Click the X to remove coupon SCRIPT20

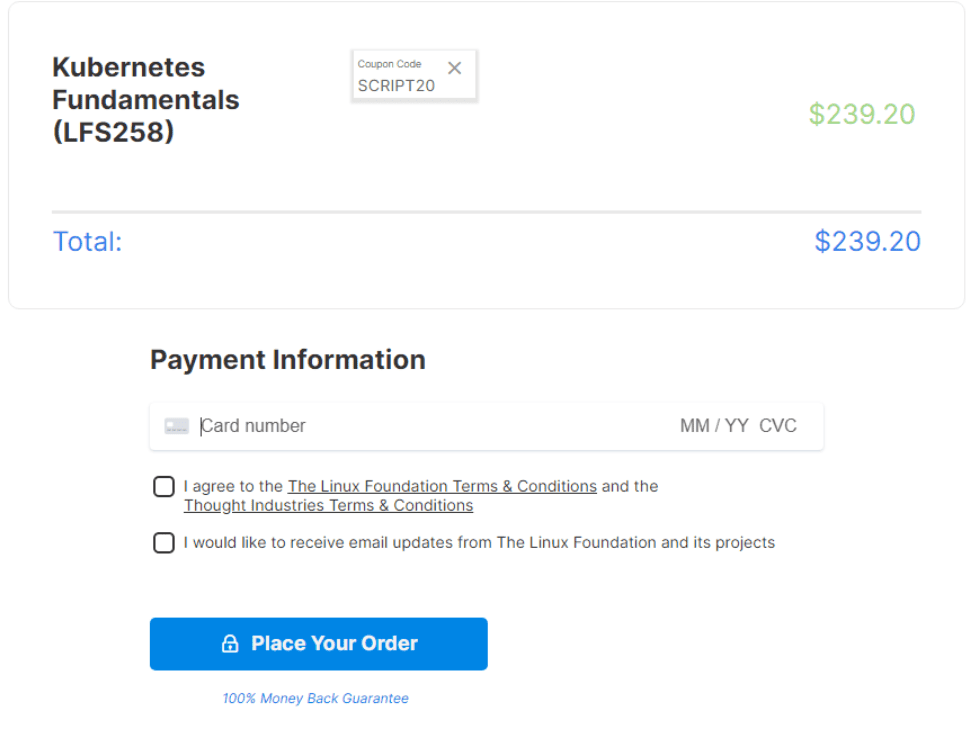point(455,68)
